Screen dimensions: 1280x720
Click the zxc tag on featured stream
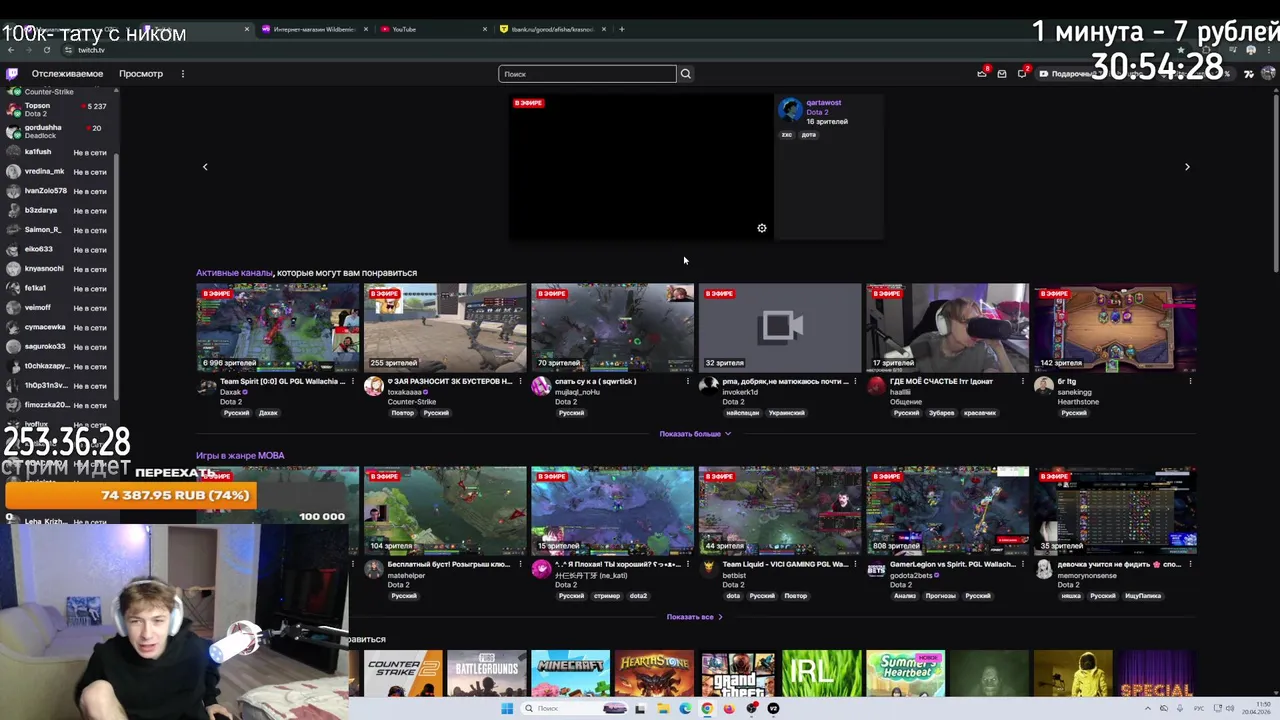pos(787,135)
